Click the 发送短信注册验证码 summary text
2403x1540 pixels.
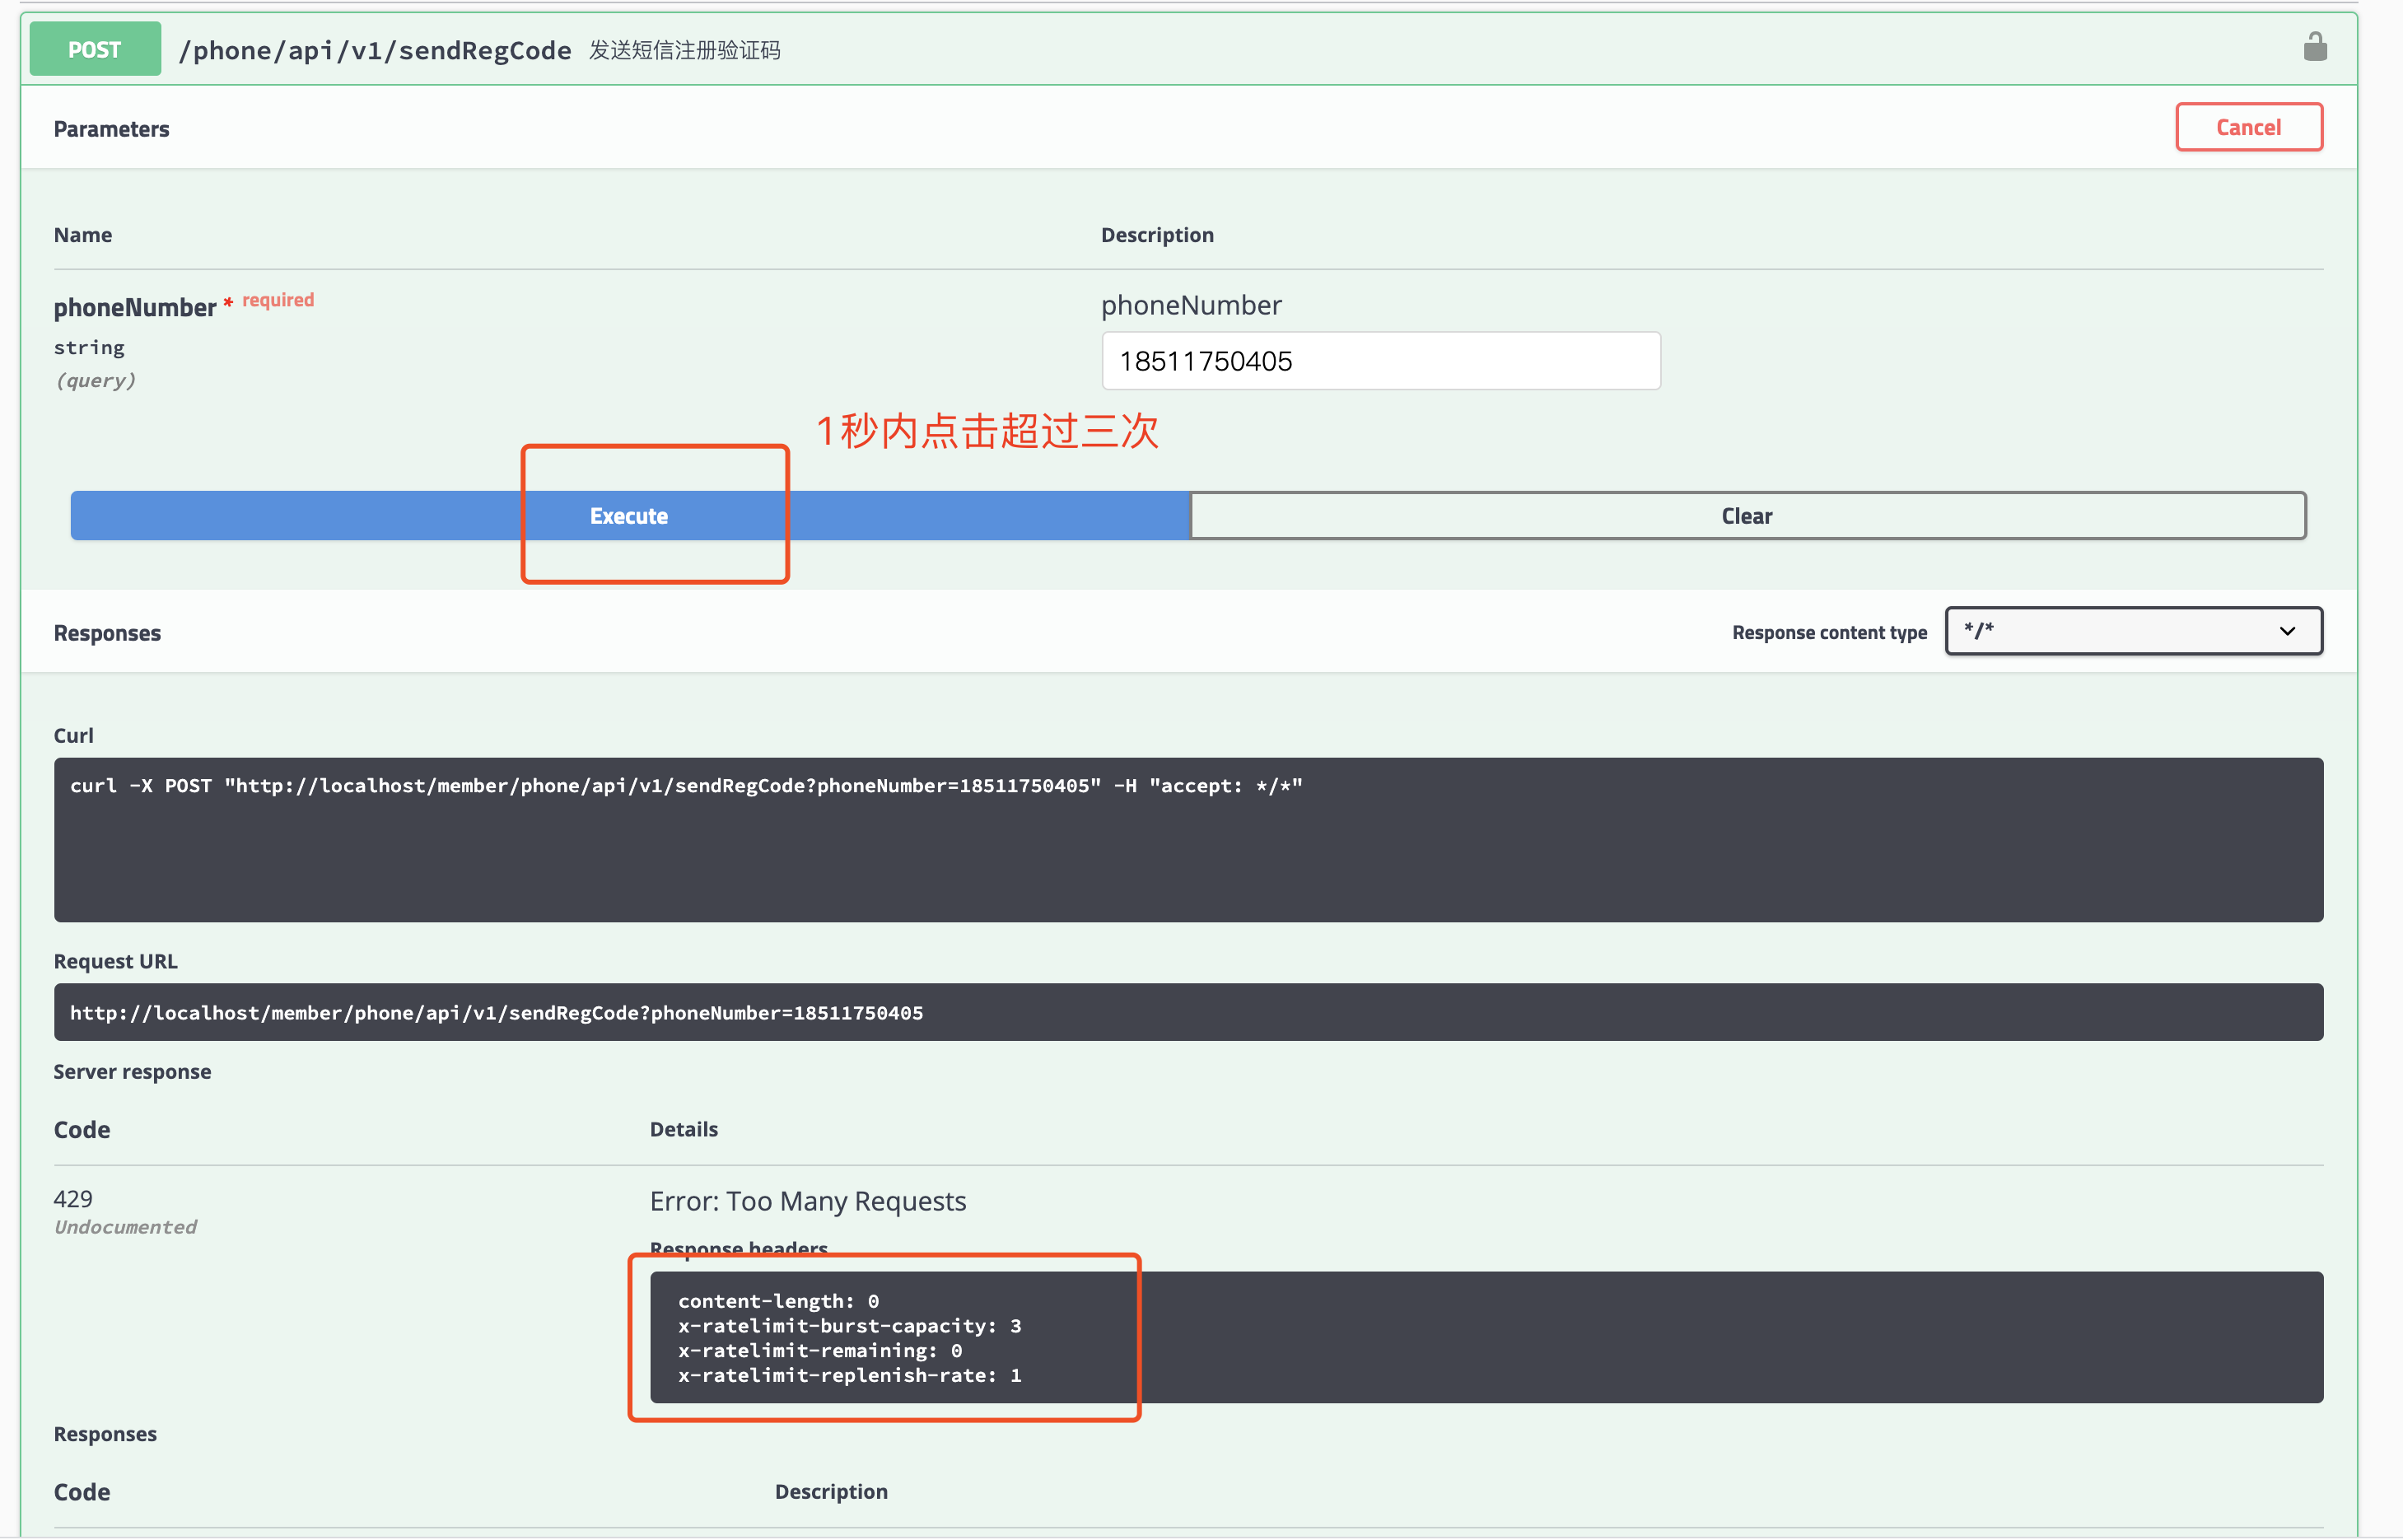[x=684, y=50]
